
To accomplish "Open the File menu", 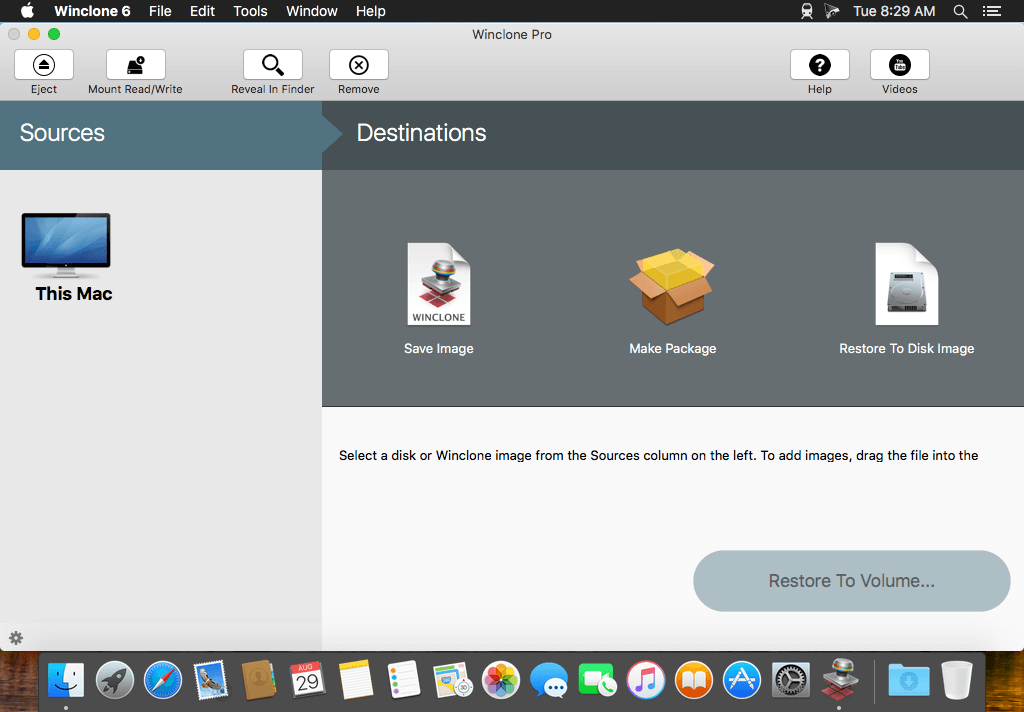I will 160,11.
